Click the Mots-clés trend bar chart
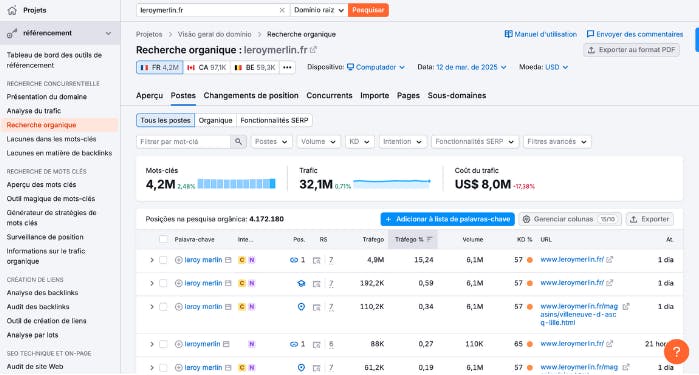The image size is (699, 375). [x=236, y=184]
